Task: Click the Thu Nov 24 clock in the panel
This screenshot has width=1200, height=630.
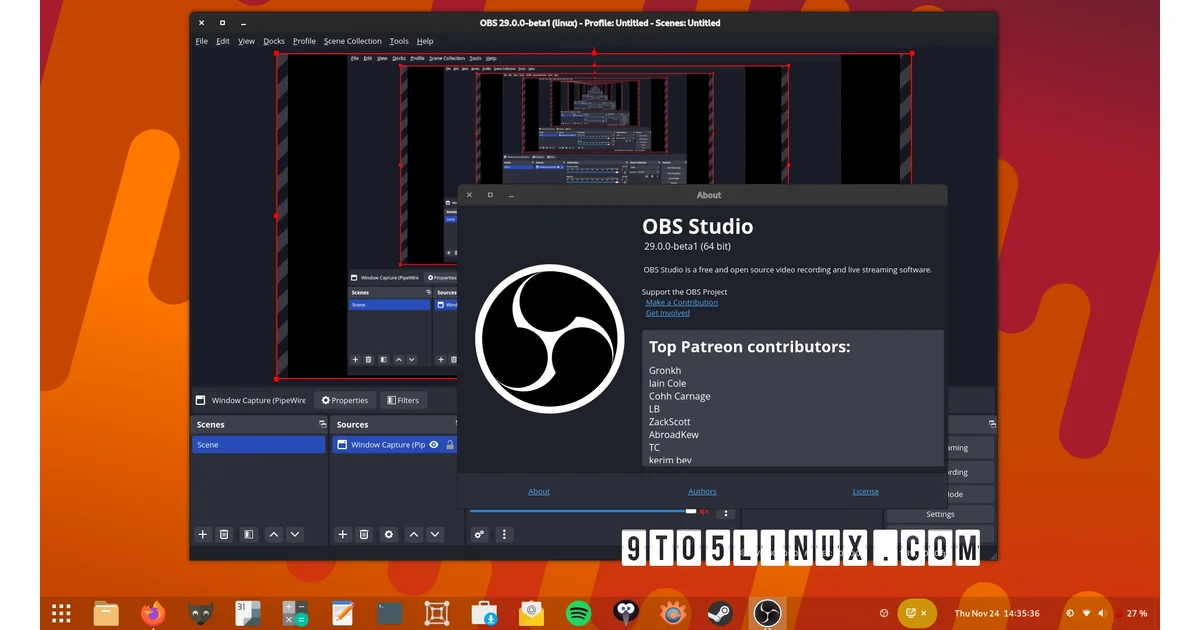Action: (997, 613)
